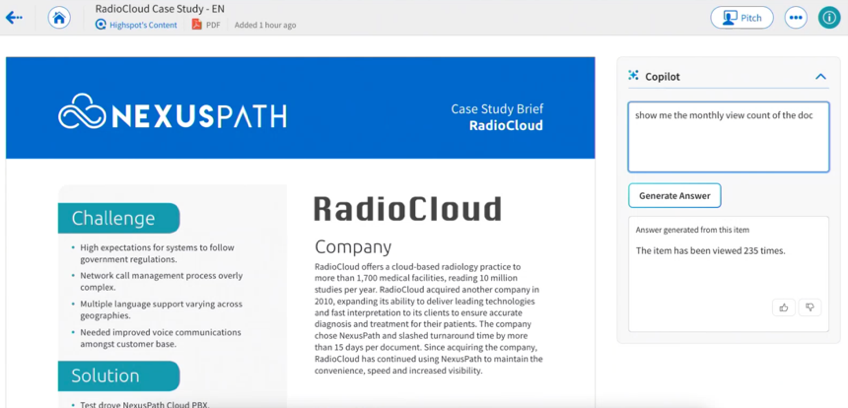
Task: Click 'The item has been viewed 235 times.' answer
Action: click(710, 251)
